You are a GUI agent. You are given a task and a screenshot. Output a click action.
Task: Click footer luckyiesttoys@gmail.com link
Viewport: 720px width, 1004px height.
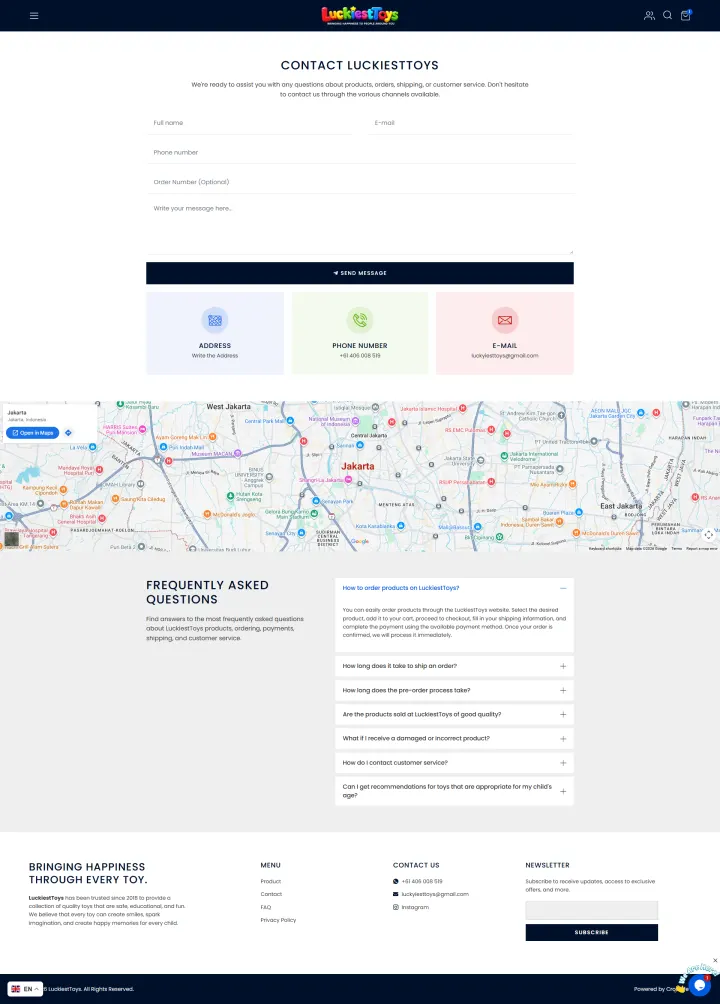tap(435, 895)
